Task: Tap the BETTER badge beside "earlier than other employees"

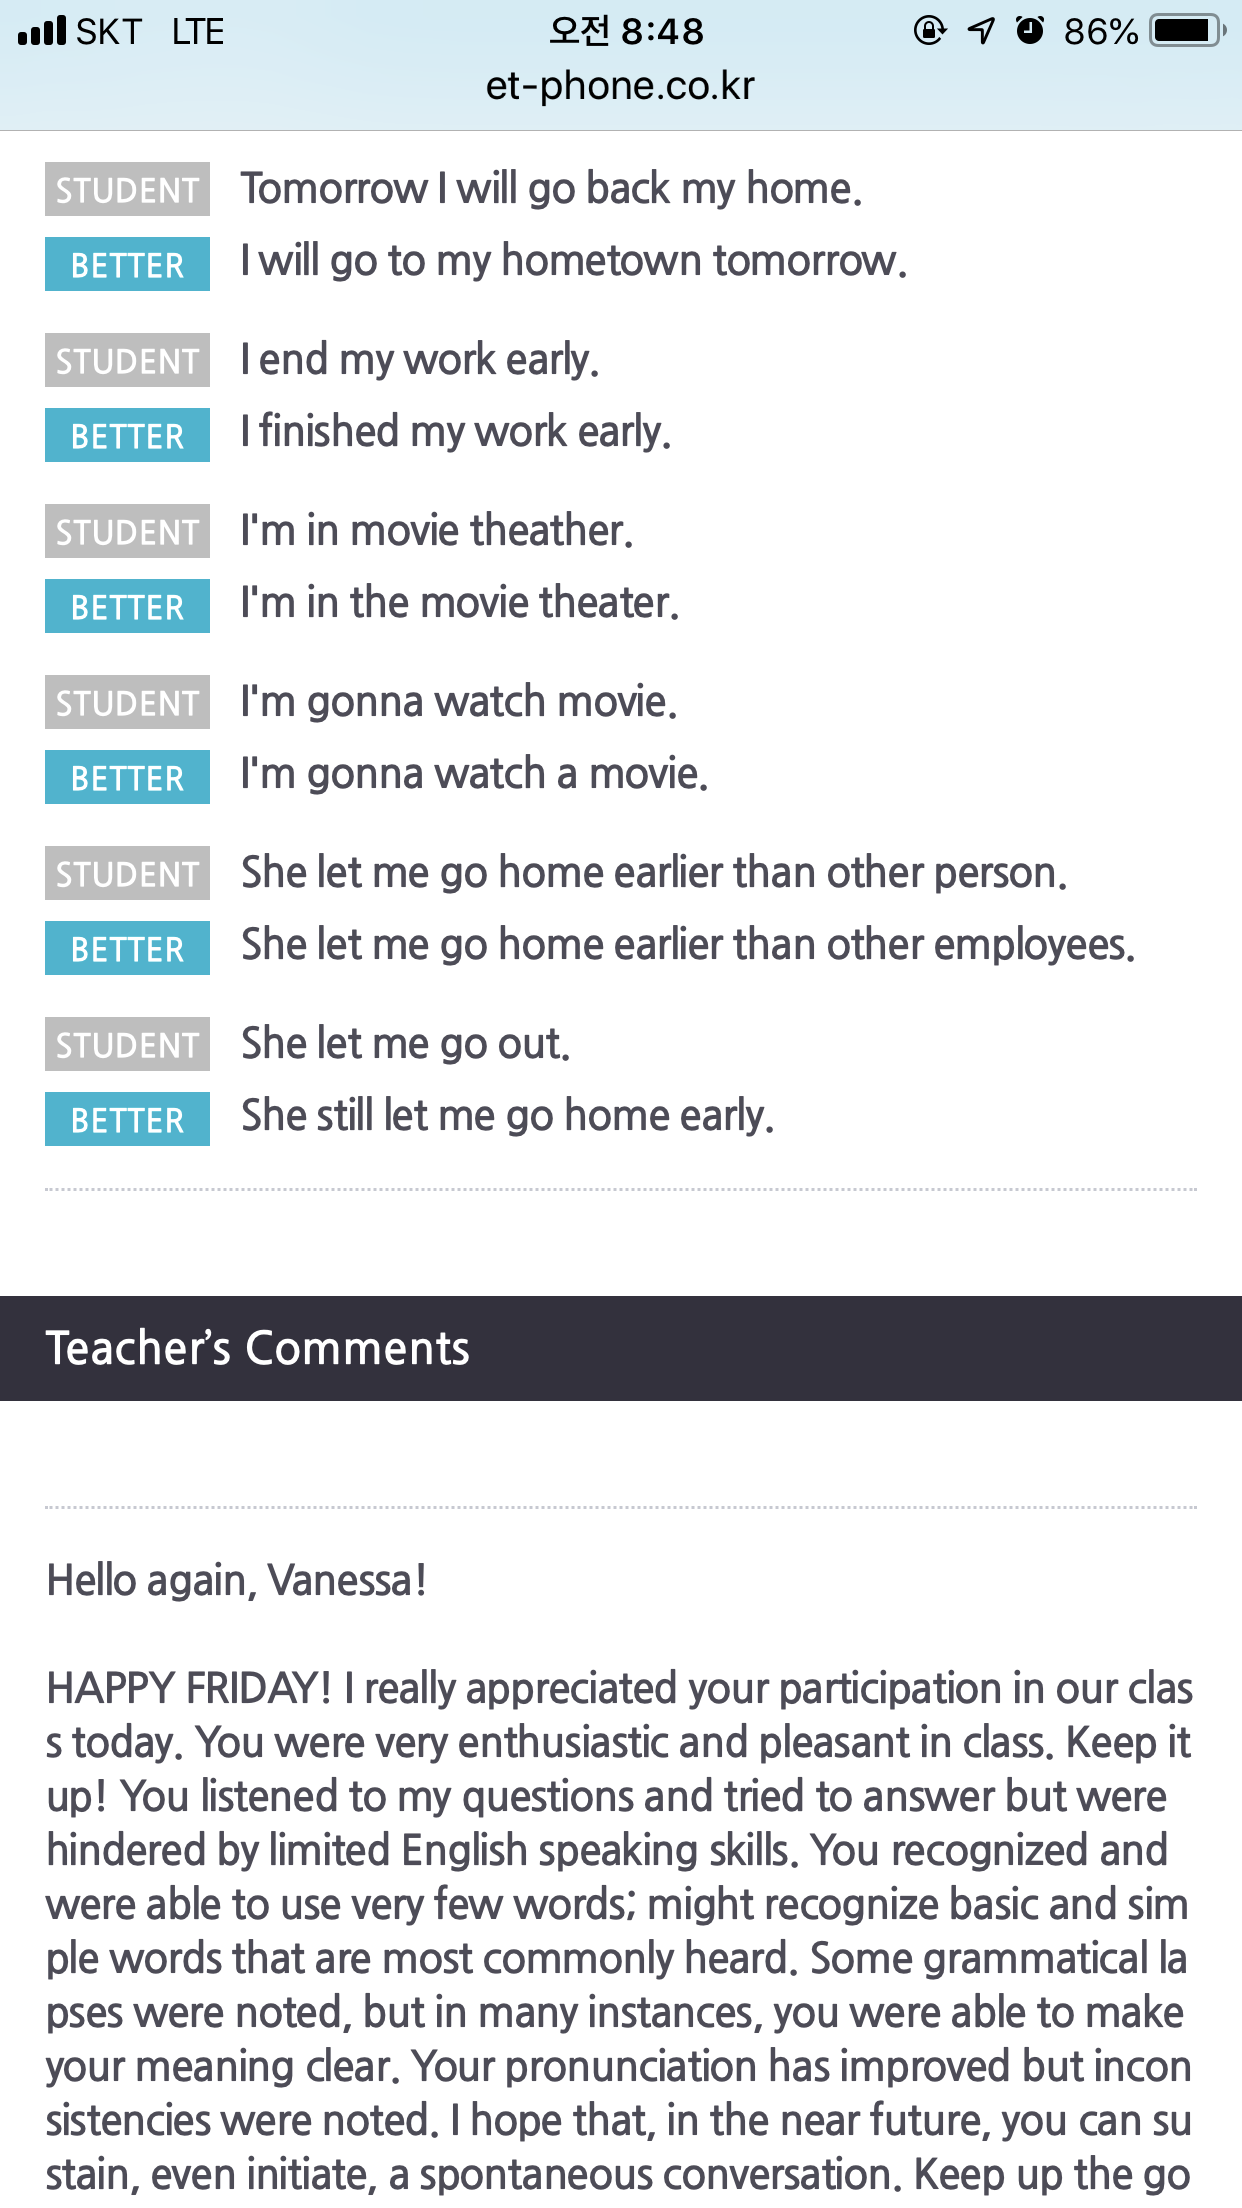Action: pyautogui.click(x=127, y=949)
